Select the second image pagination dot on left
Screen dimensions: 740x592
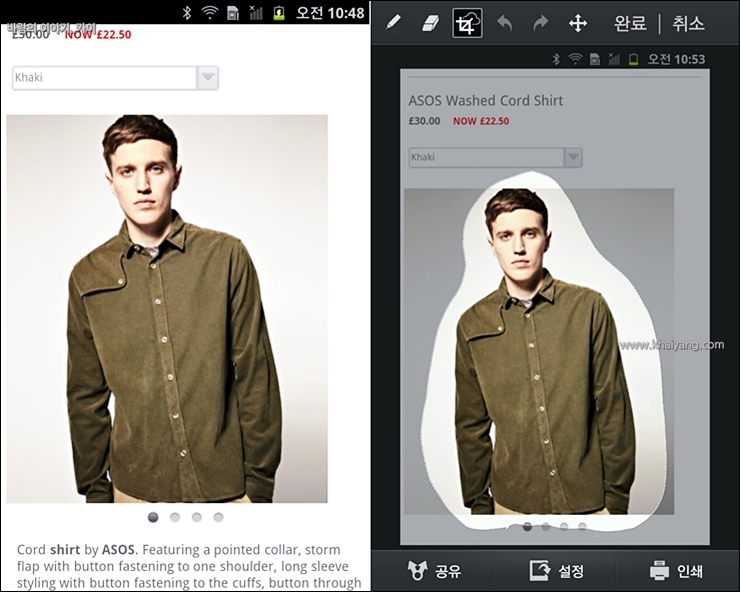175,517
